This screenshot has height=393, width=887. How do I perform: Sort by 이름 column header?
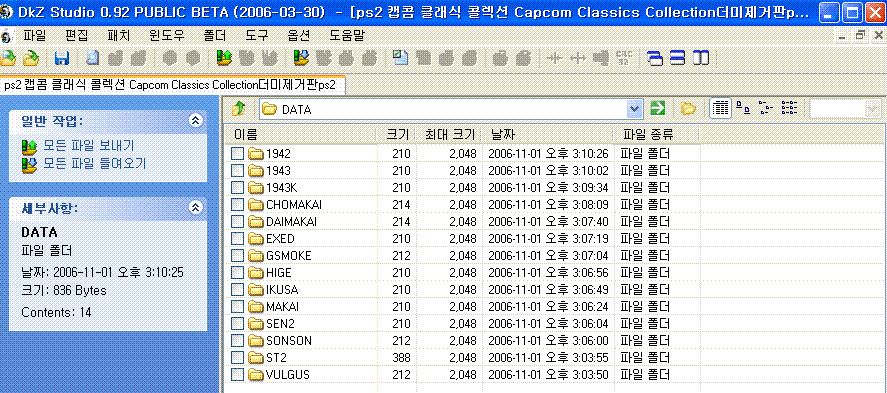point(300,135)
